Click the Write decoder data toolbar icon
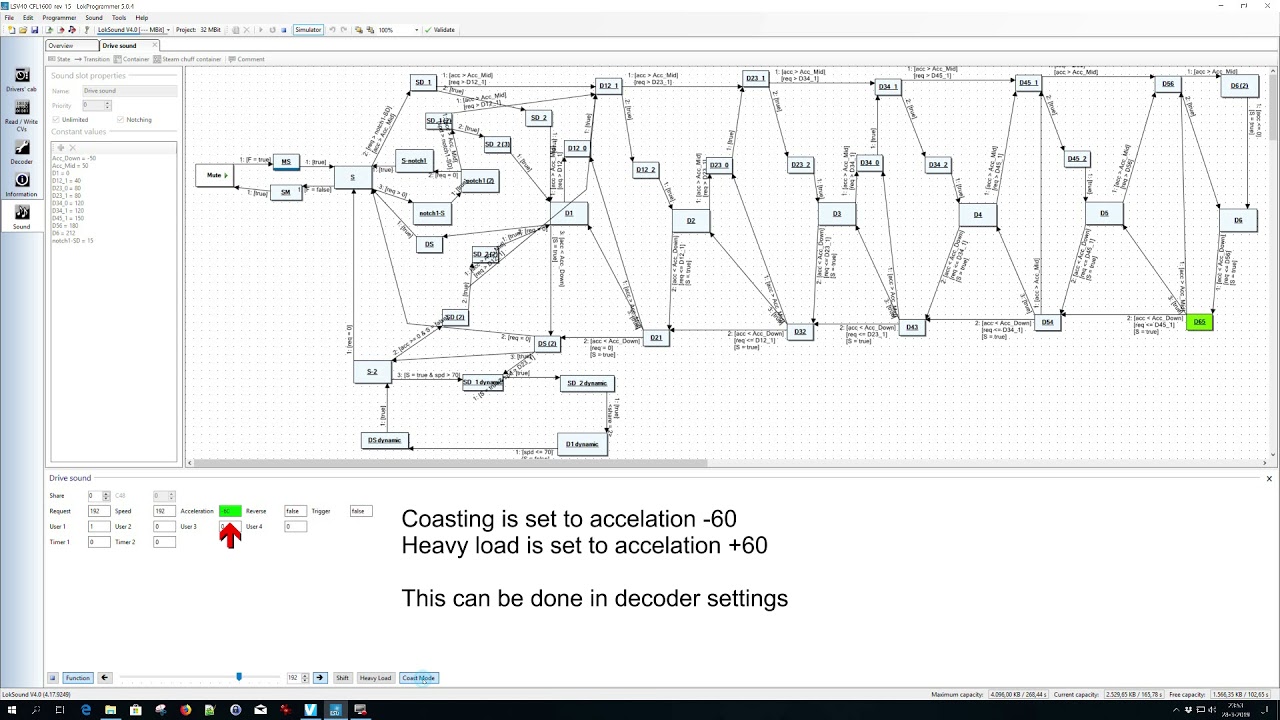Screen dimensions: 1280x720 [x=61, y=30]
